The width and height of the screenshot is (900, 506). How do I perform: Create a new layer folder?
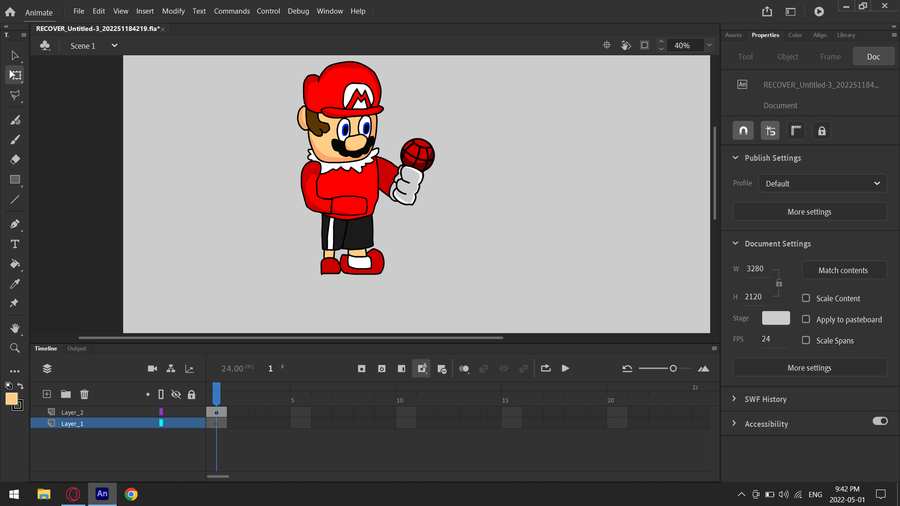point(66,394)
